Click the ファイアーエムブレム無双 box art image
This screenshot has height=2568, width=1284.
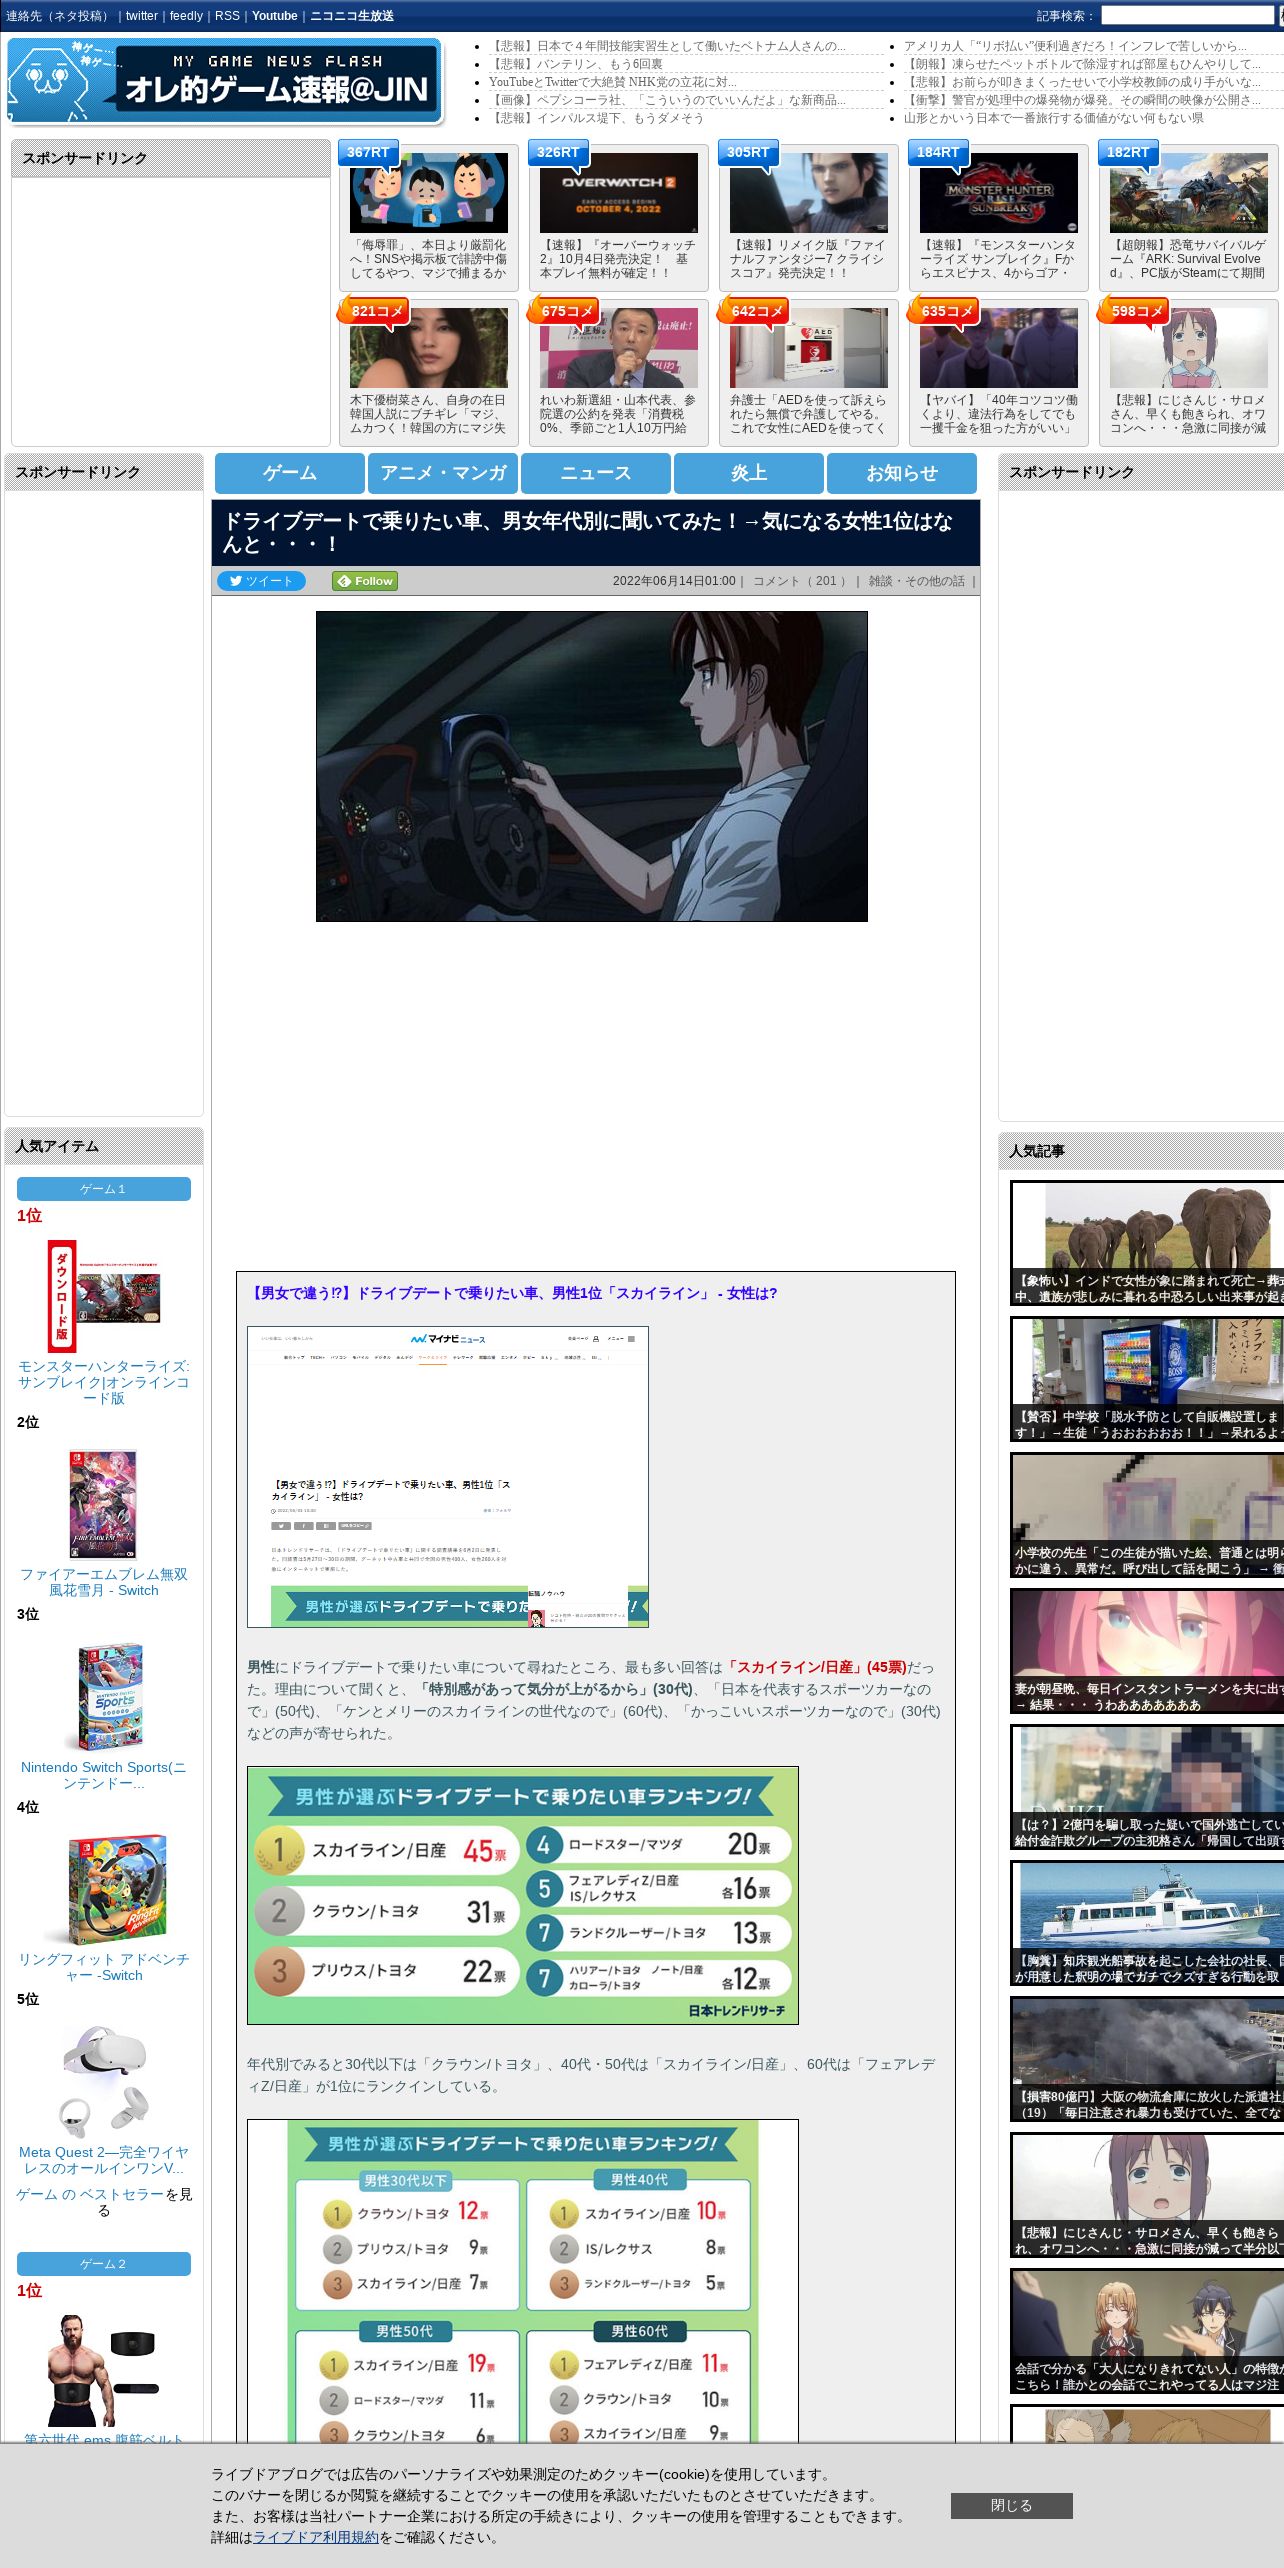tap(104, 1503)
